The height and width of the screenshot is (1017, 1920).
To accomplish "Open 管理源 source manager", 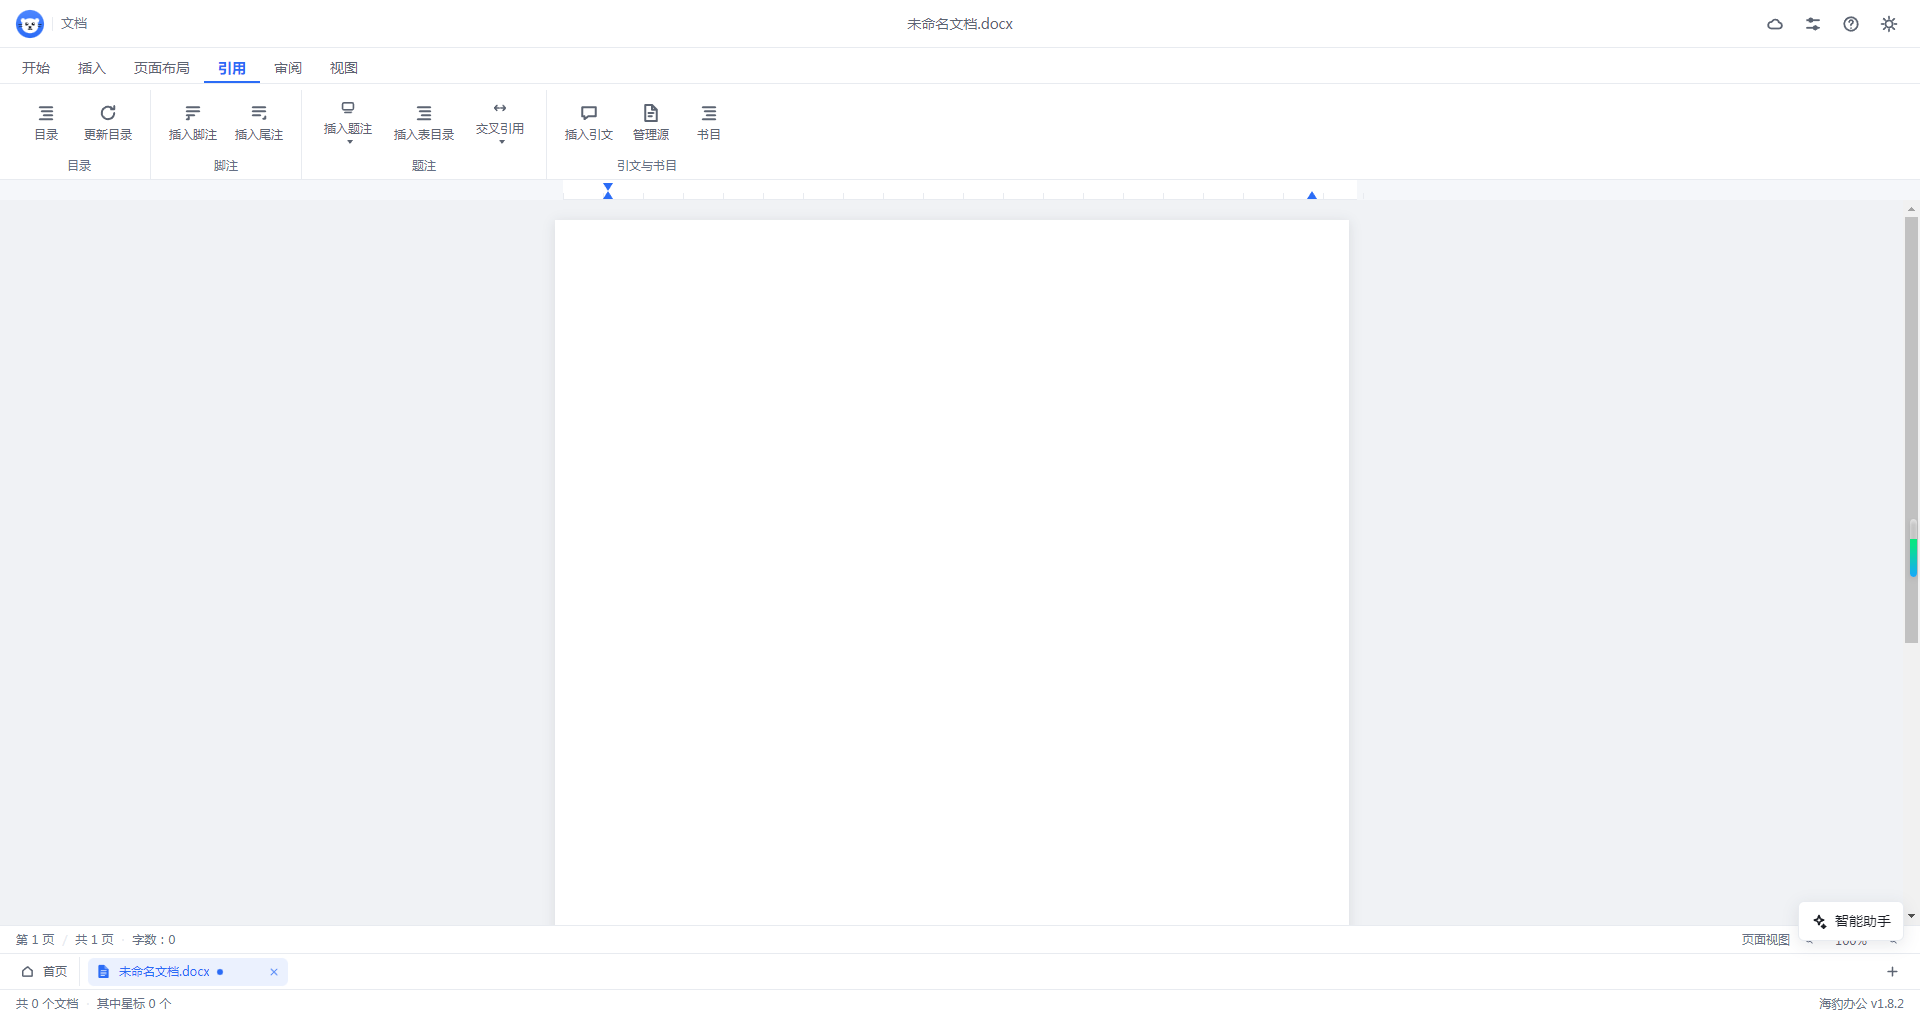I will tap(651, 122).
